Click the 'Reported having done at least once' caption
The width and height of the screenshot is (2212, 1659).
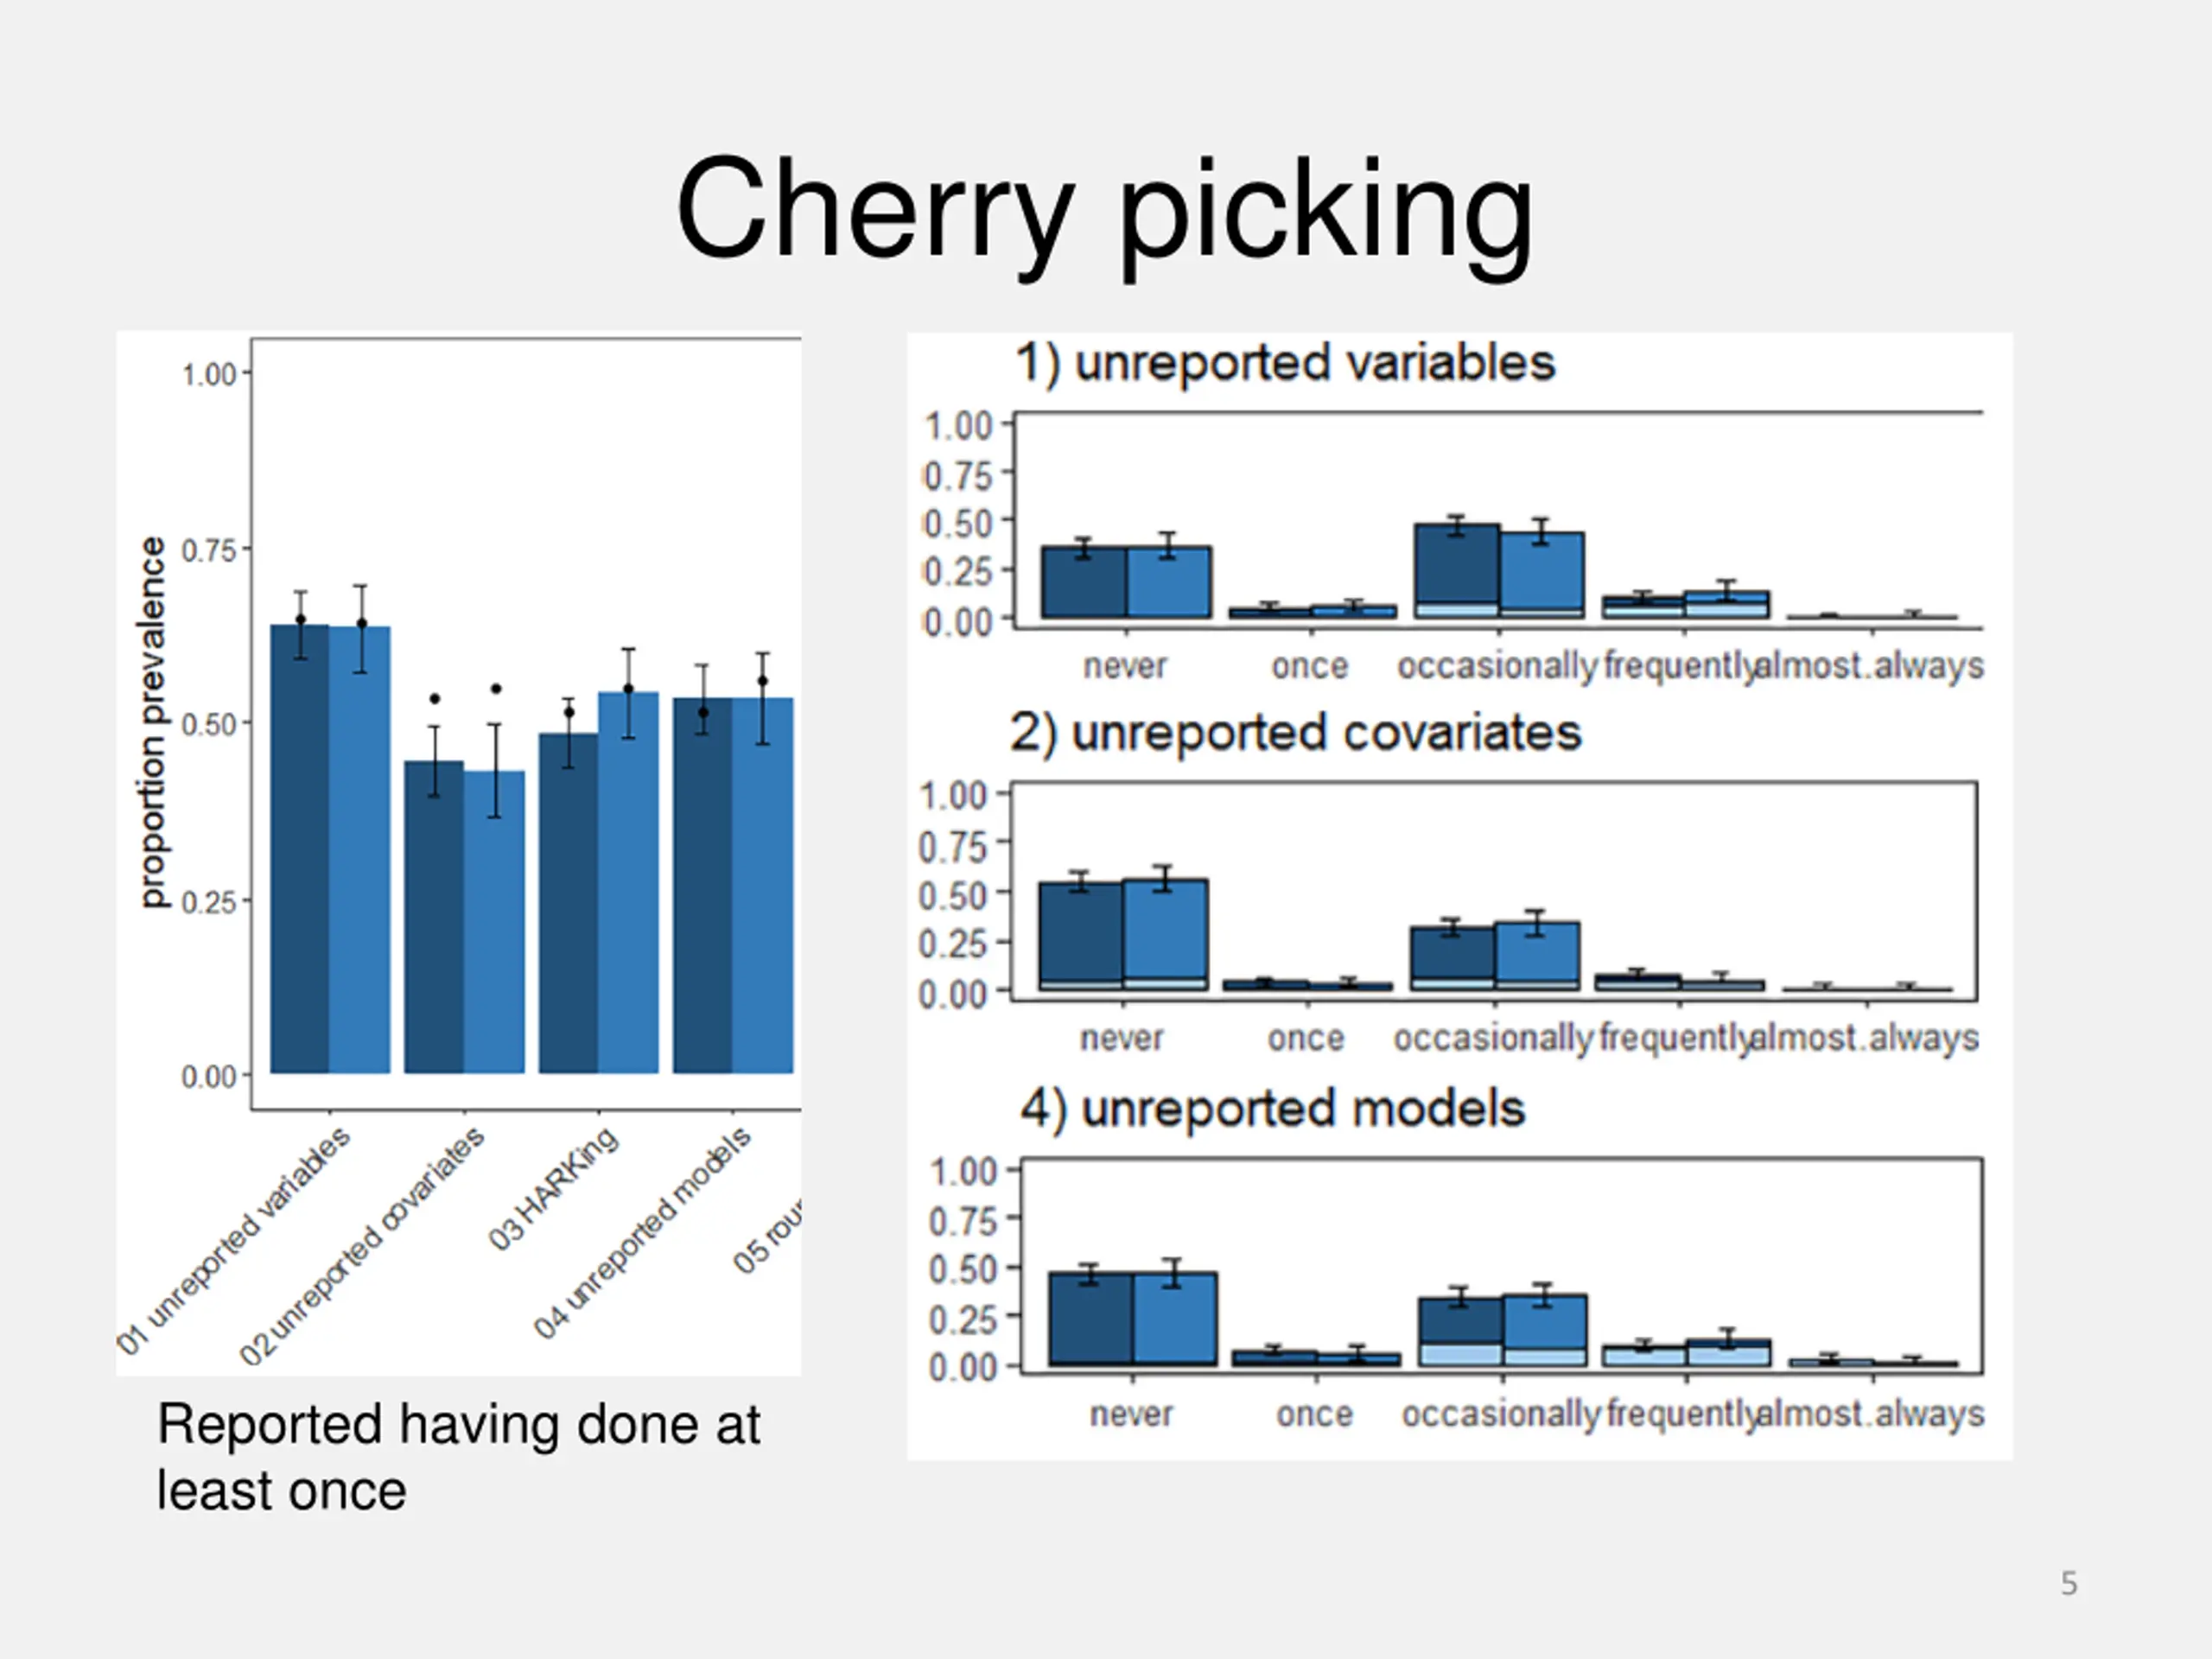pyautogui.click(x=458, y=1457)
